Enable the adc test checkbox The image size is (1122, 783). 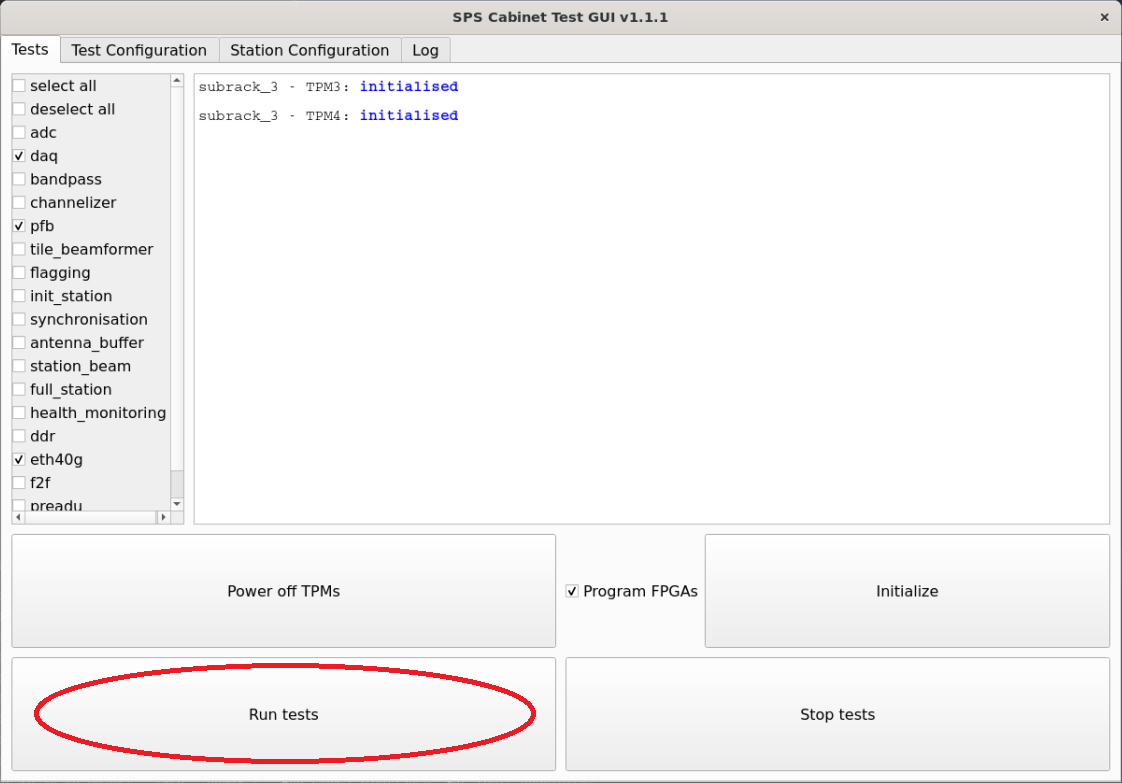(x=19, y=133)
